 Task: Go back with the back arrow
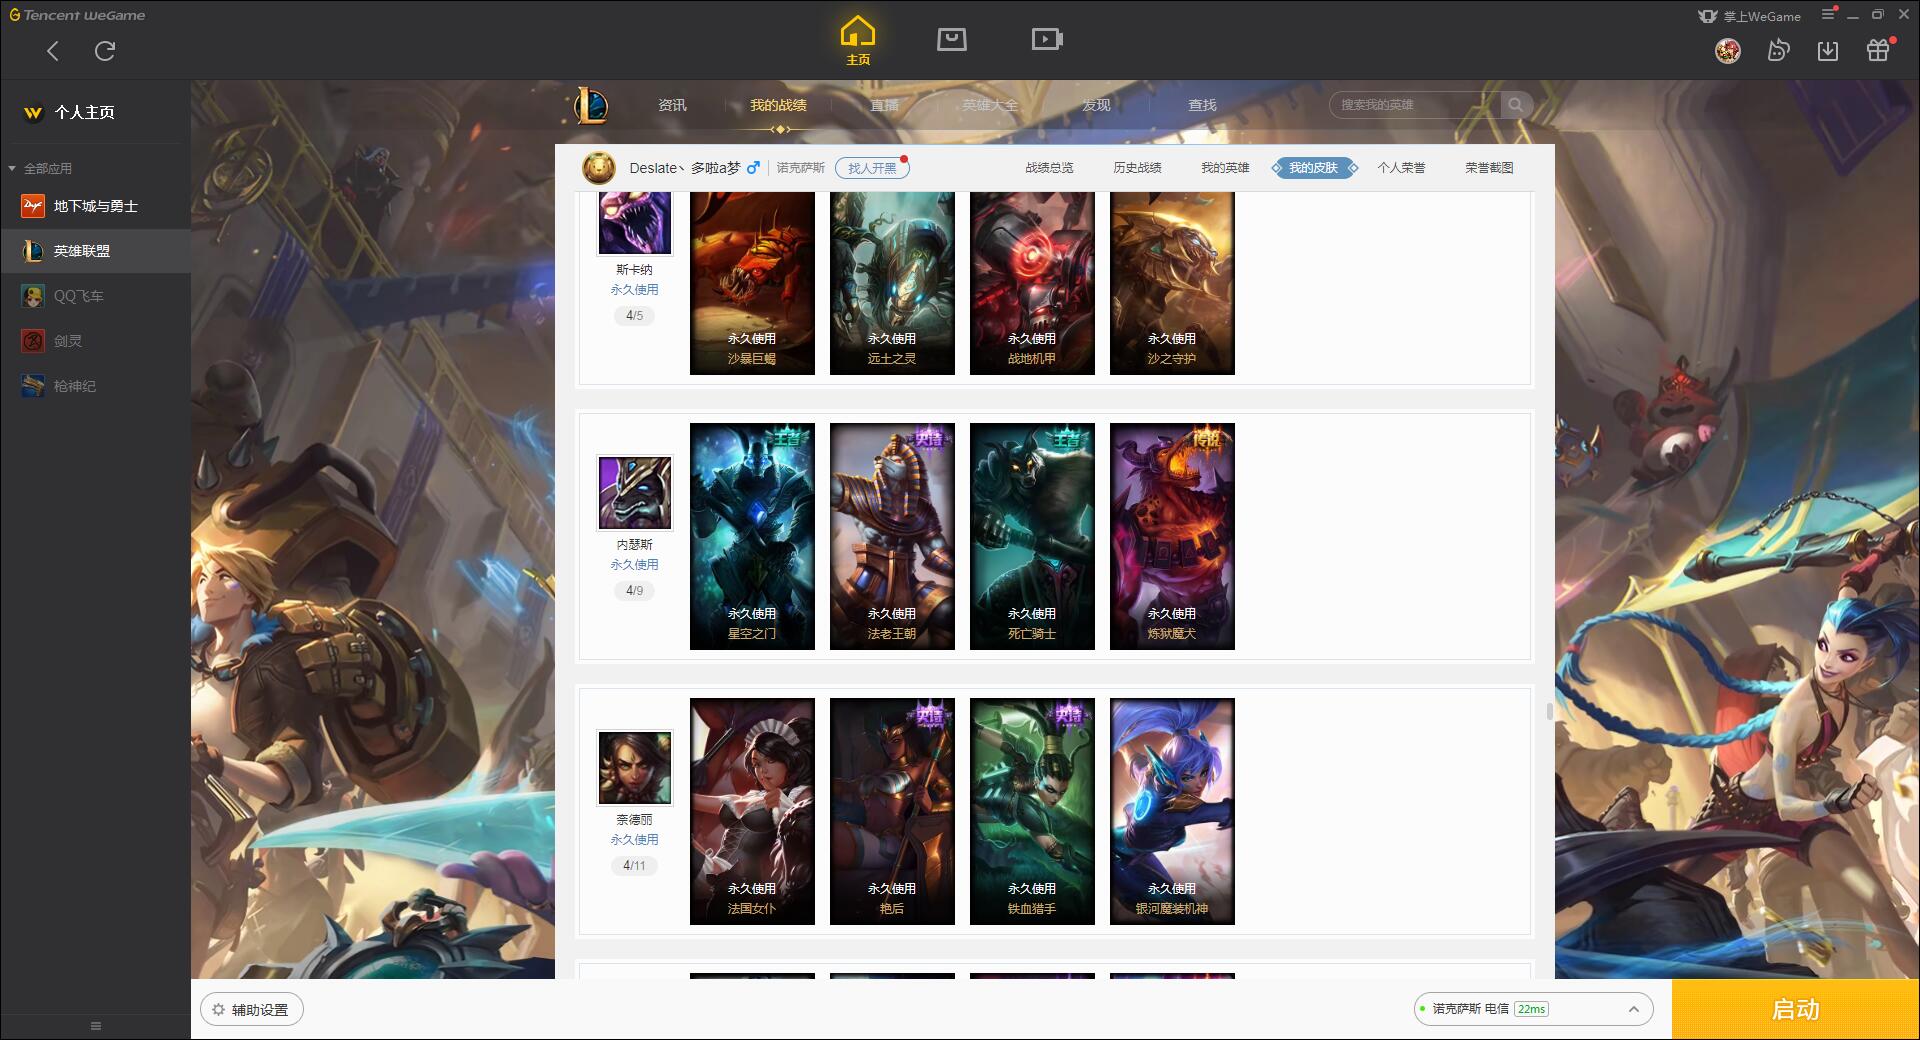[x=53, y=51]
